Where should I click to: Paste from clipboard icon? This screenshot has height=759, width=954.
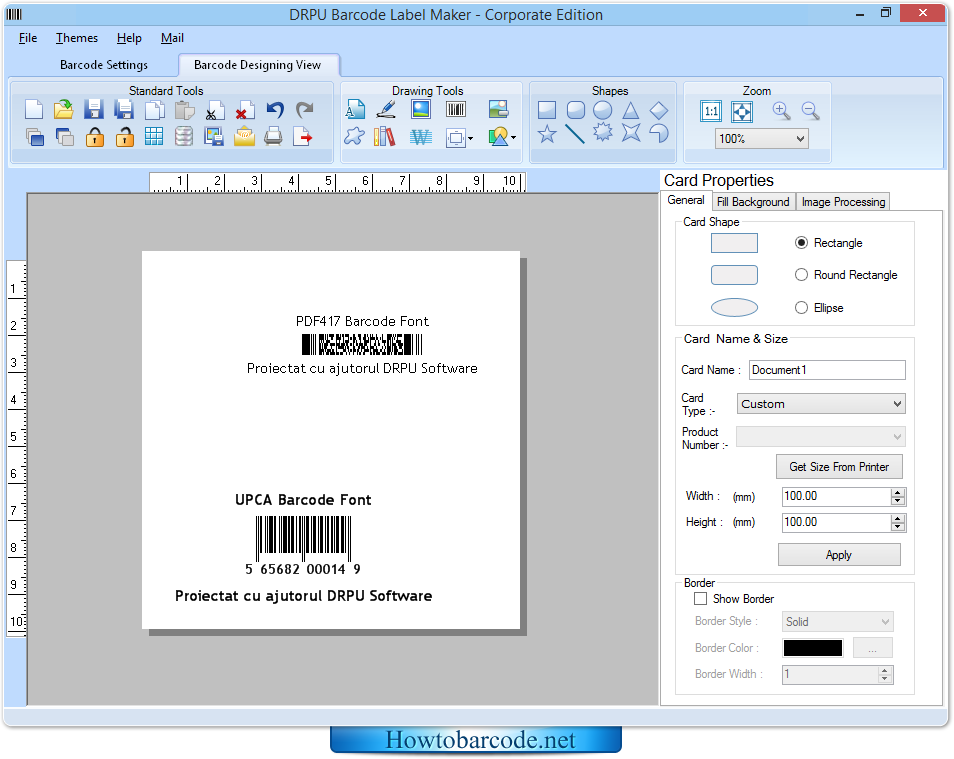(x=184, y=110)
